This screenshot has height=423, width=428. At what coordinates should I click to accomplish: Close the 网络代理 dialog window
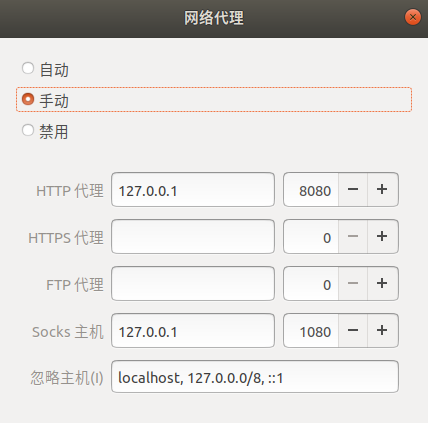(413, 17)
